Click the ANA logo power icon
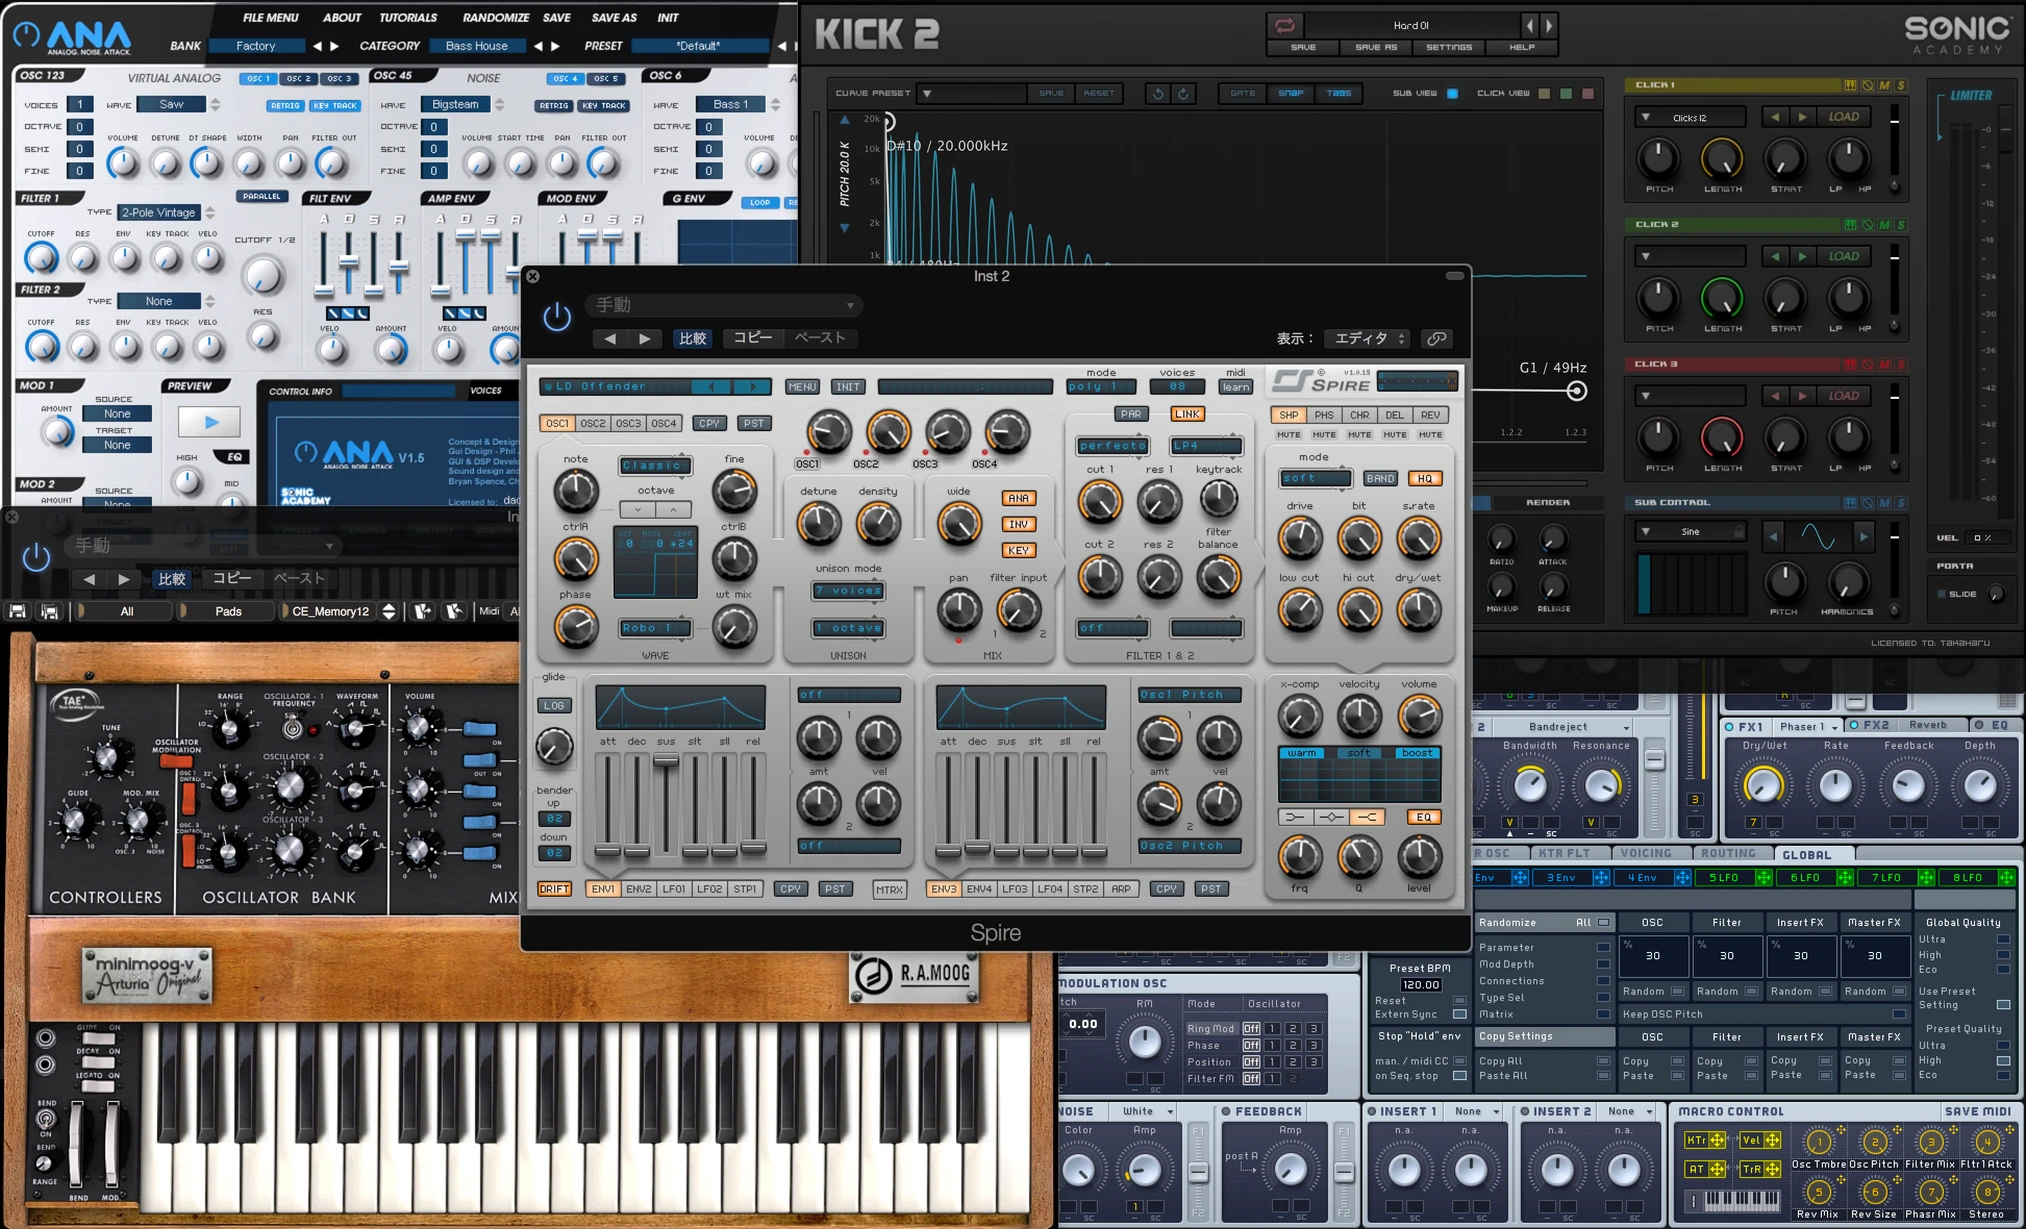2026x1229 pixels. [27, 35]
